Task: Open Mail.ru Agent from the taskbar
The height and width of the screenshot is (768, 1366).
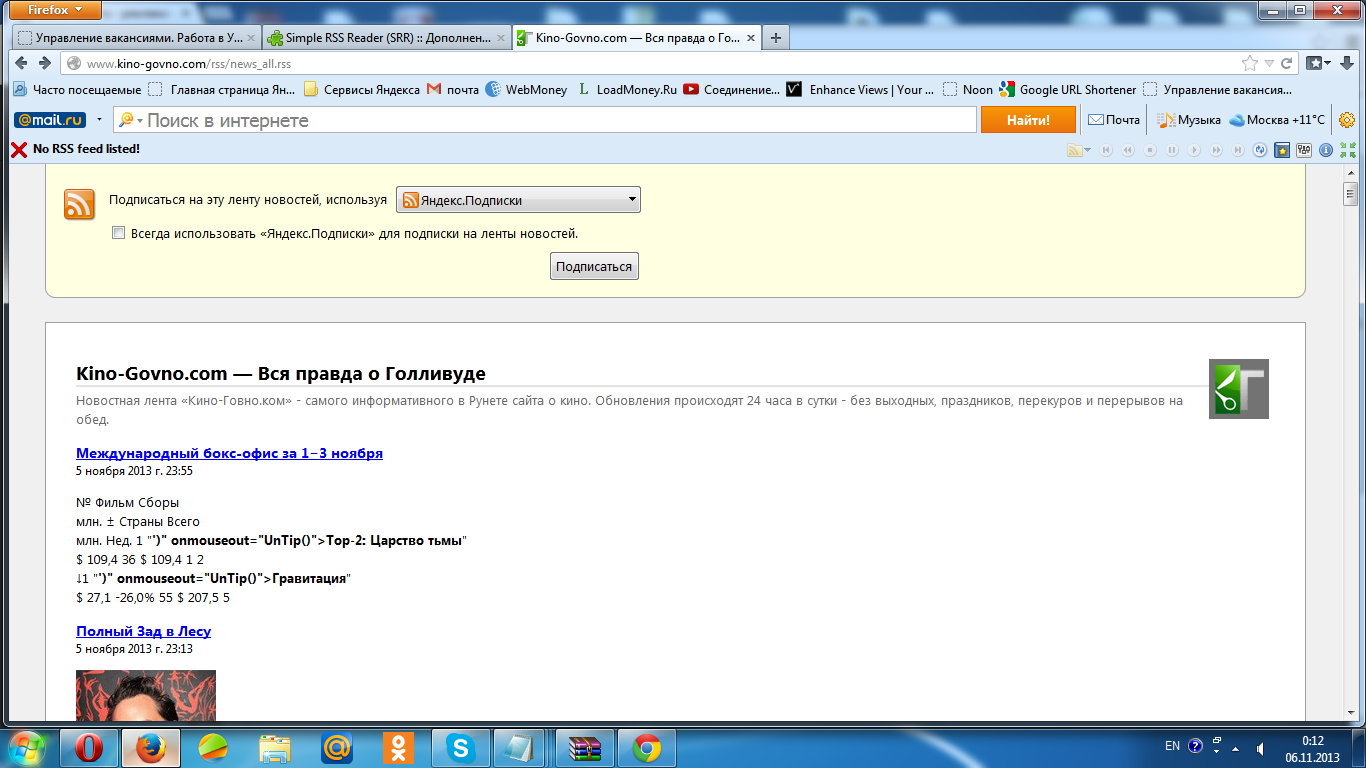Action: pos(336,748)
